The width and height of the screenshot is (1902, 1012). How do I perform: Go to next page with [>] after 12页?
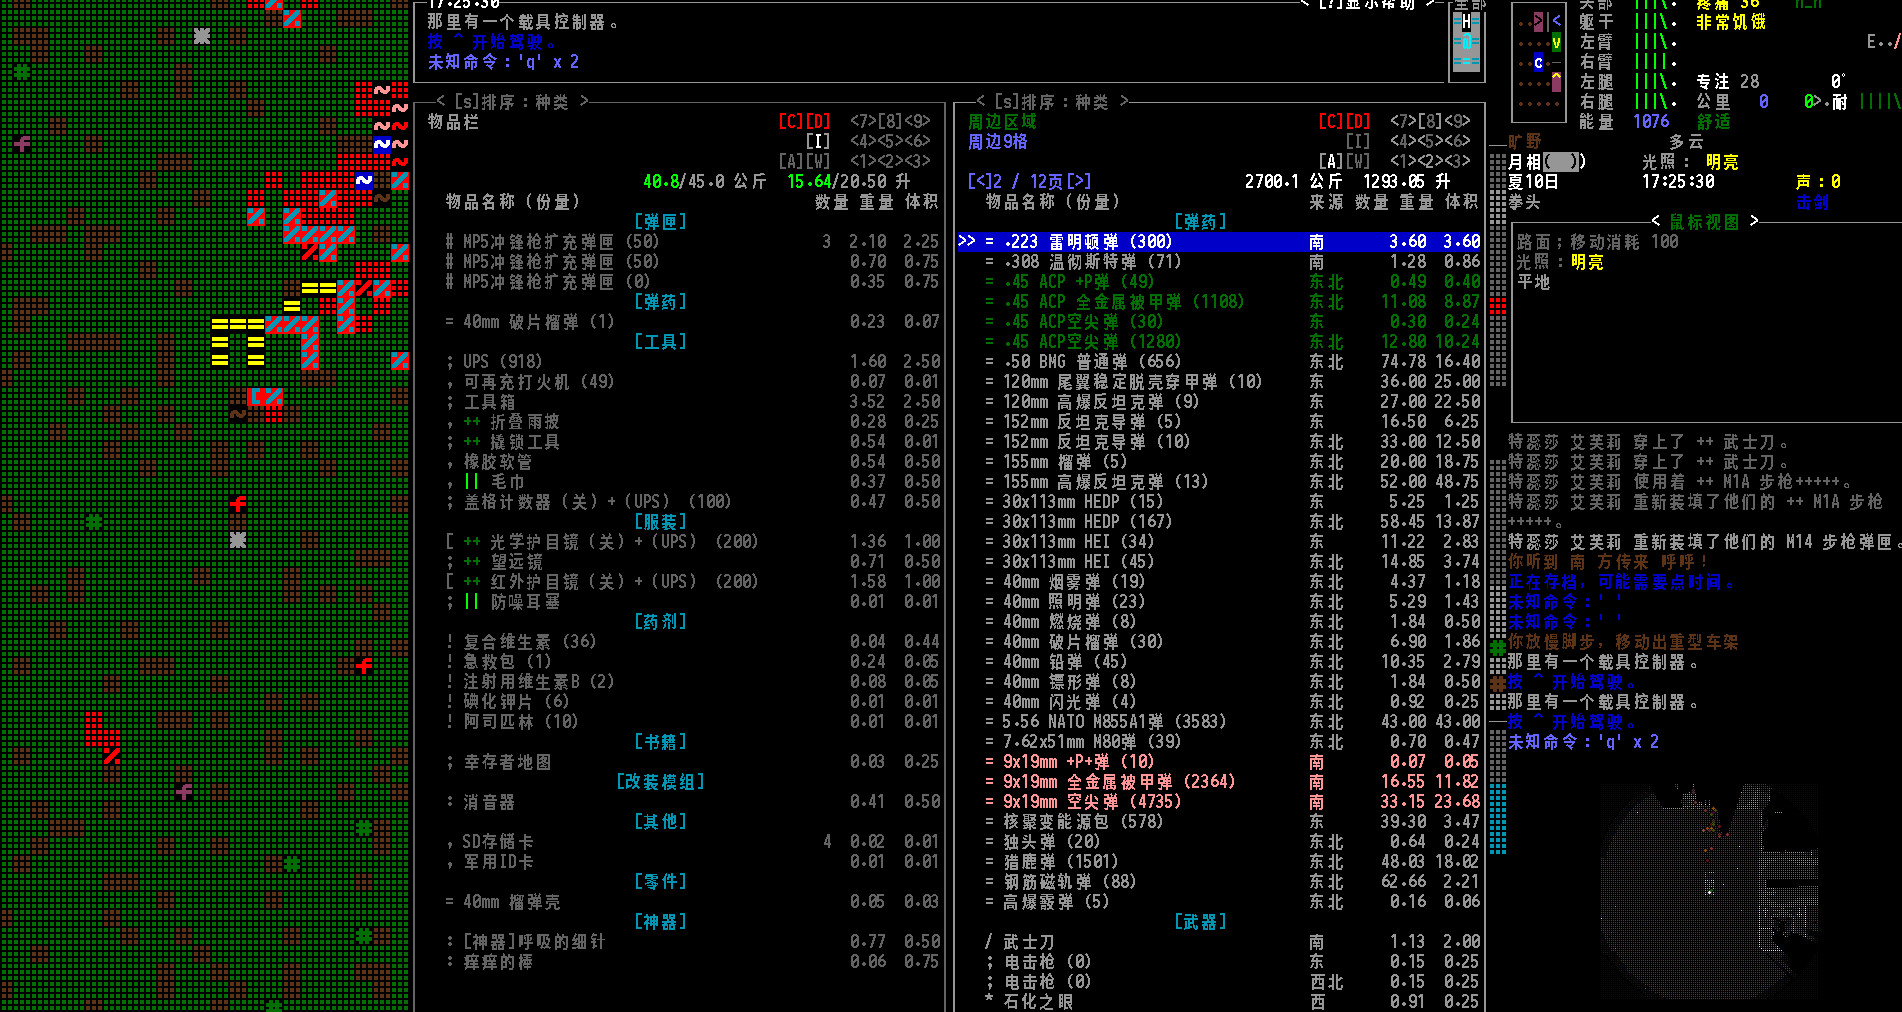[1079, 182]
